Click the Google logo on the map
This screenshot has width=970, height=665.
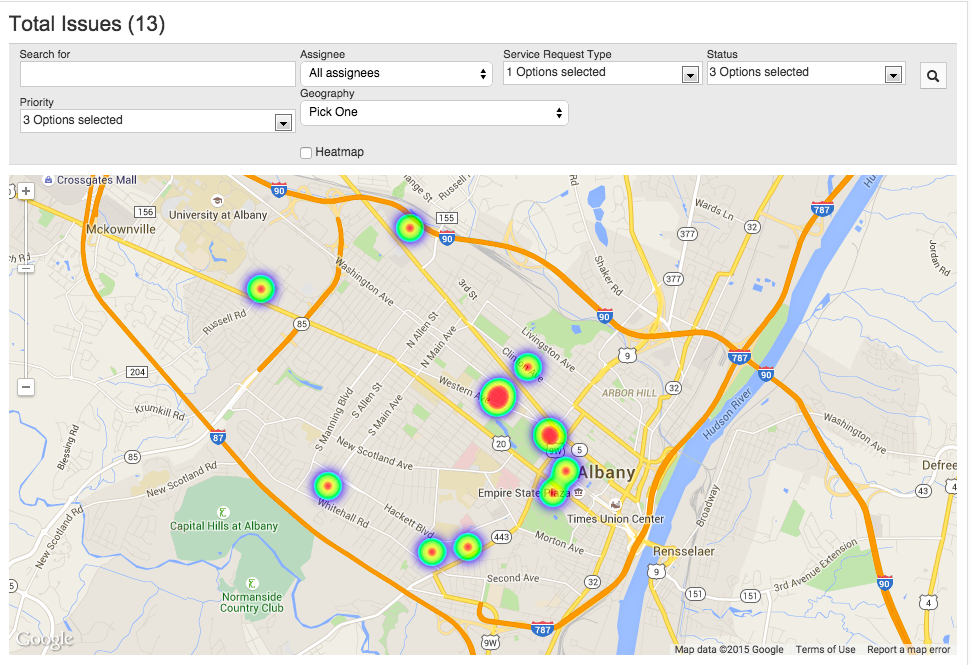tap(45, 639)
